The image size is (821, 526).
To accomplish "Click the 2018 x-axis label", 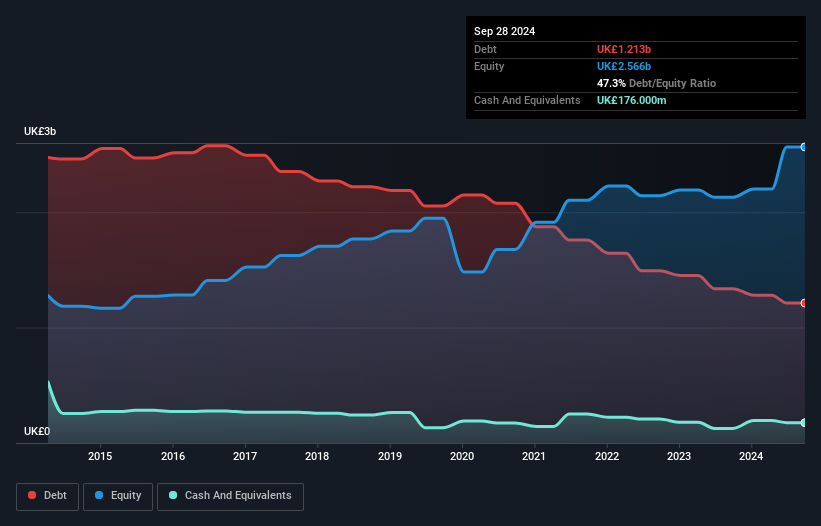I will coord(317,456).
